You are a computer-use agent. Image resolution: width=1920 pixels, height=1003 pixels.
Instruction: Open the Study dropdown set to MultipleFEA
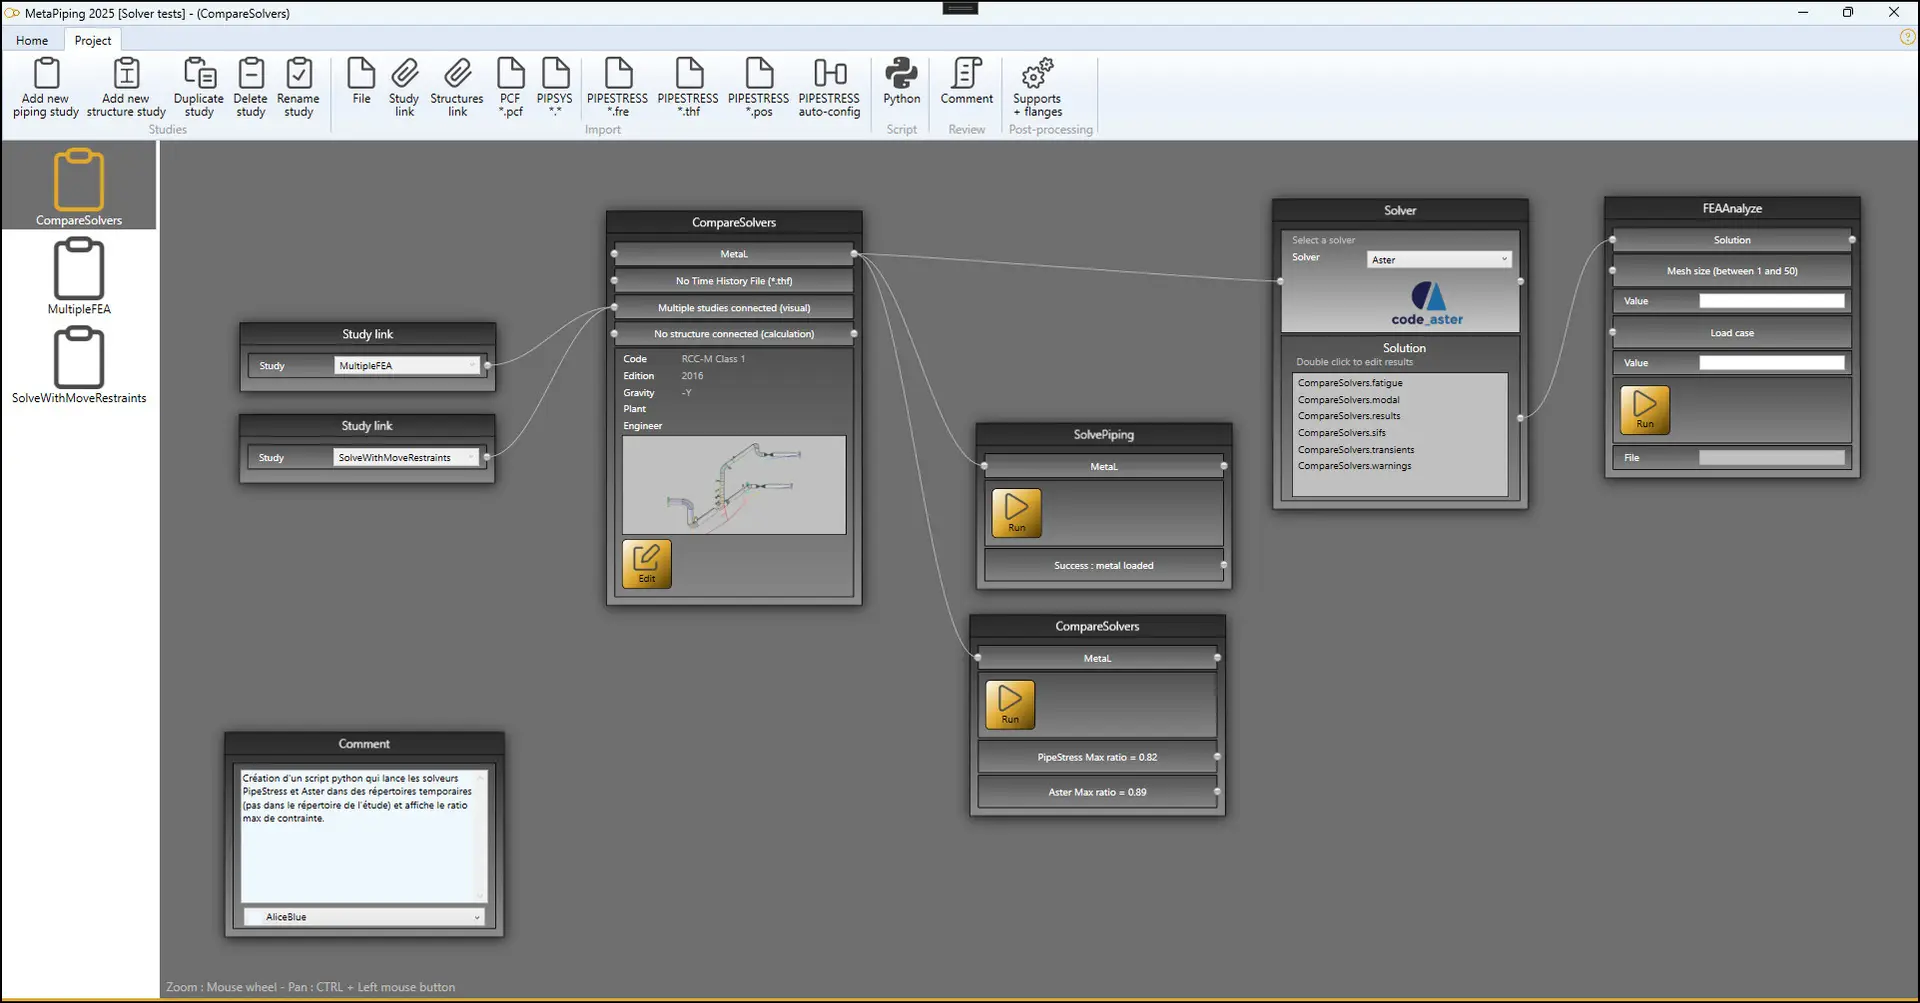(407, 366)
